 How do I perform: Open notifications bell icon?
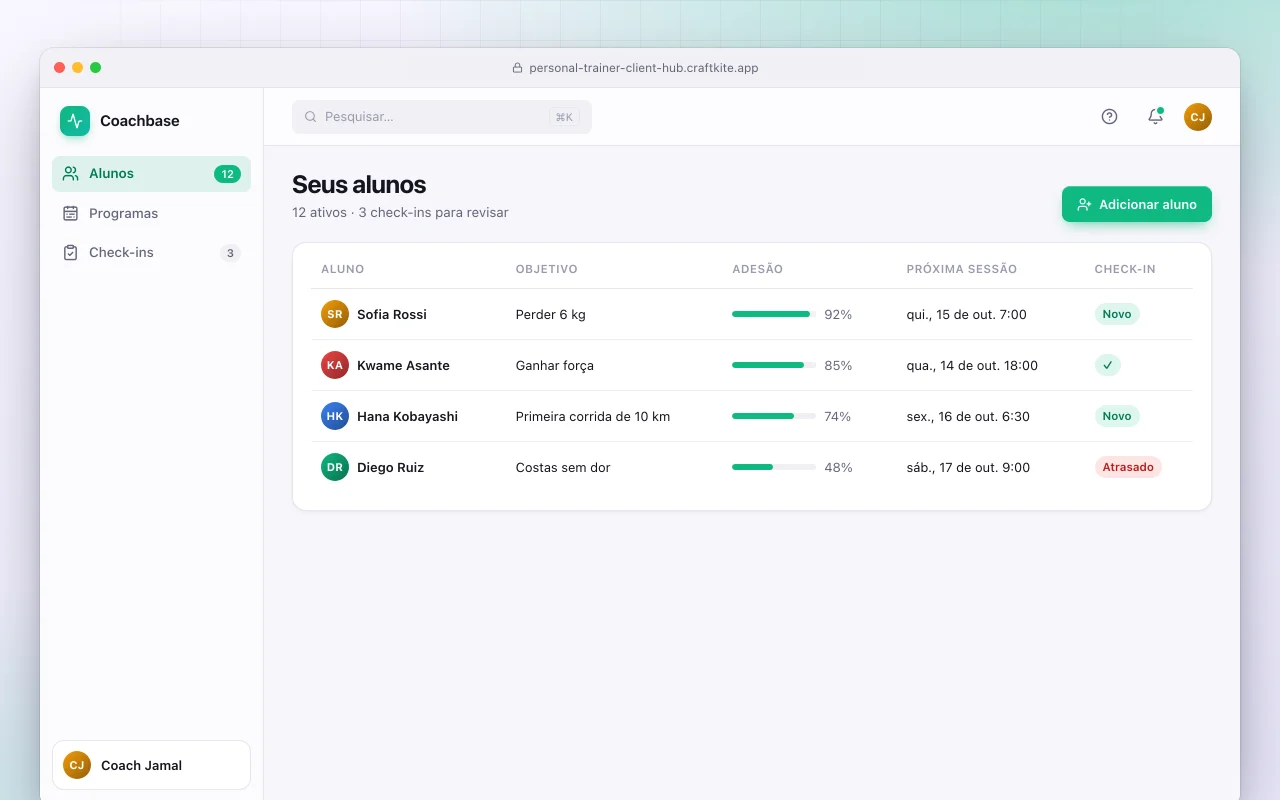[1155, 117]
